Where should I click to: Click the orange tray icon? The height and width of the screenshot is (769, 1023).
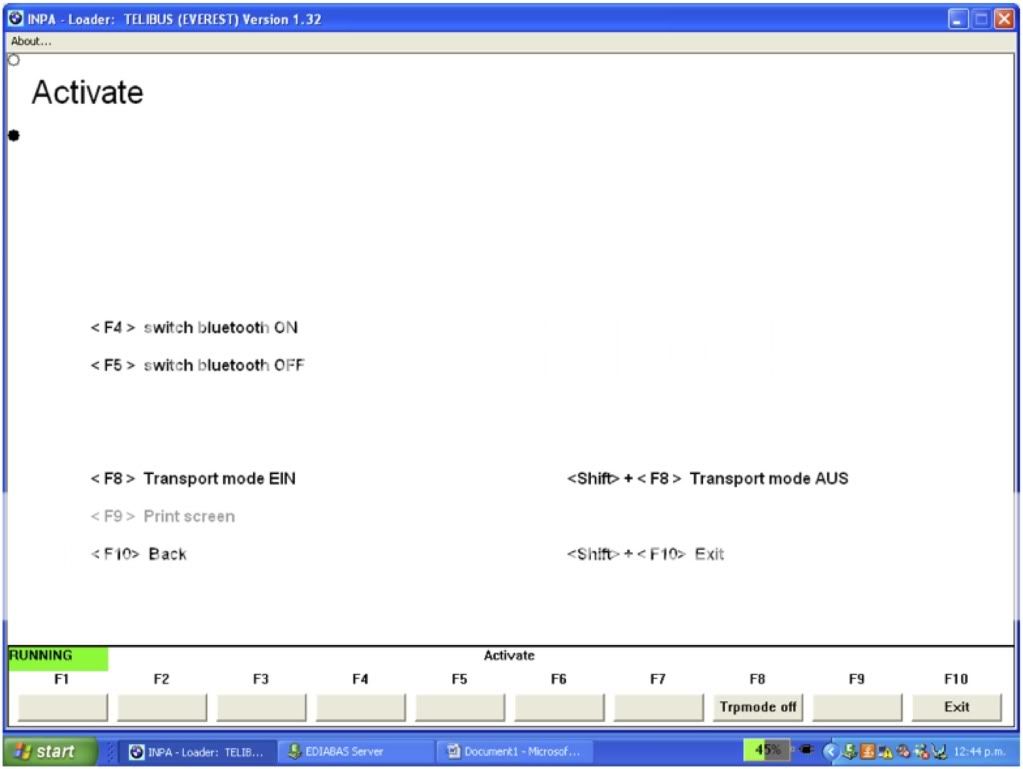866,752
